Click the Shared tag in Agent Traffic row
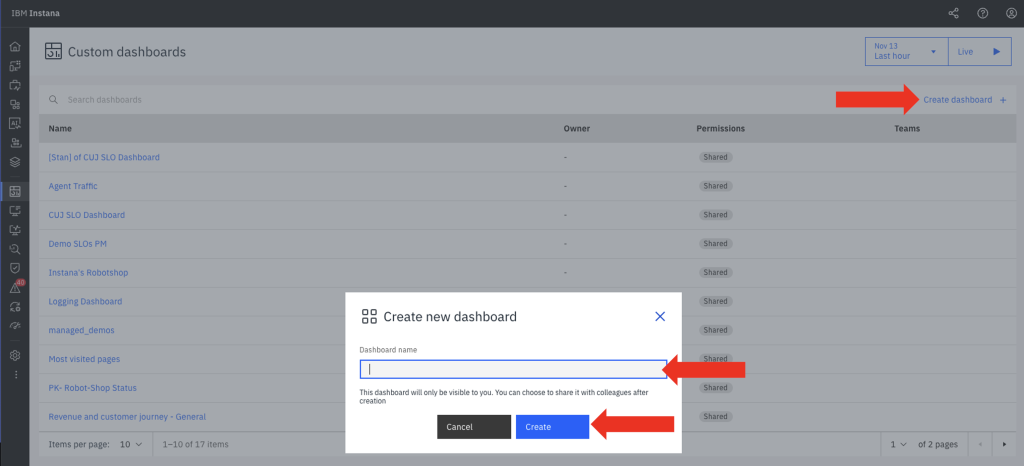Image resolution: width=1024 pixels, height=466 pixels. (x=716, y=186)
